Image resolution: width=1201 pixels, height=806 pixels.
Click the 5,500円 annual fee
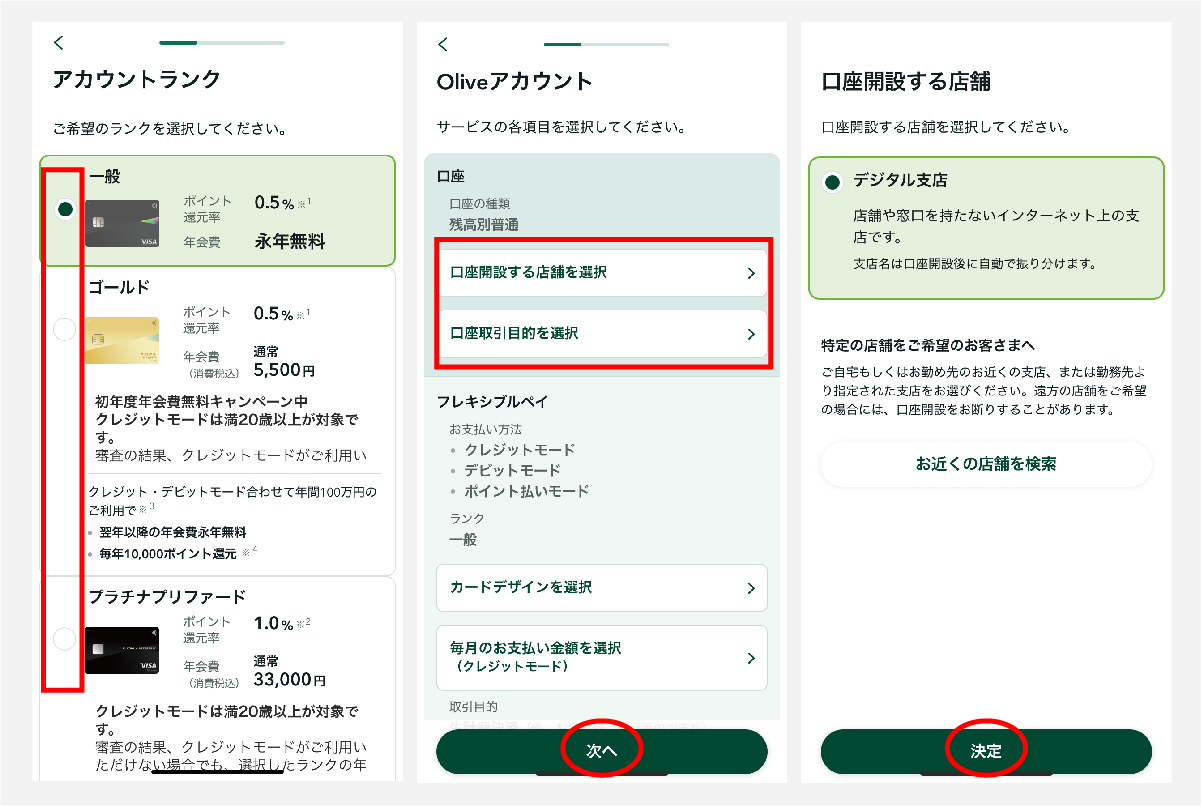[x=284, y=370]
